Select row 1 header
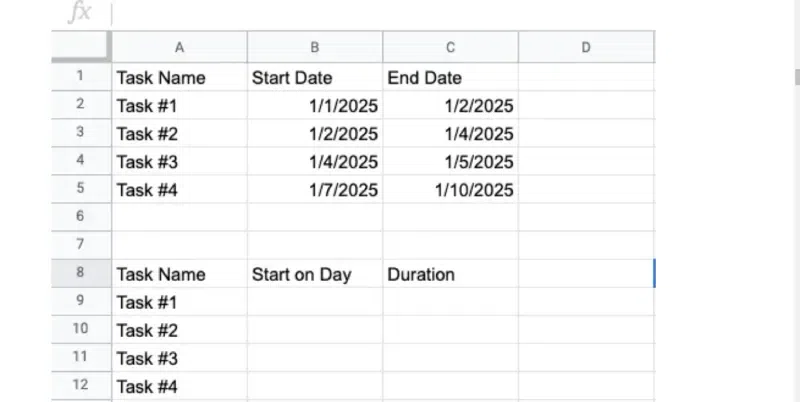 point(80,76)
